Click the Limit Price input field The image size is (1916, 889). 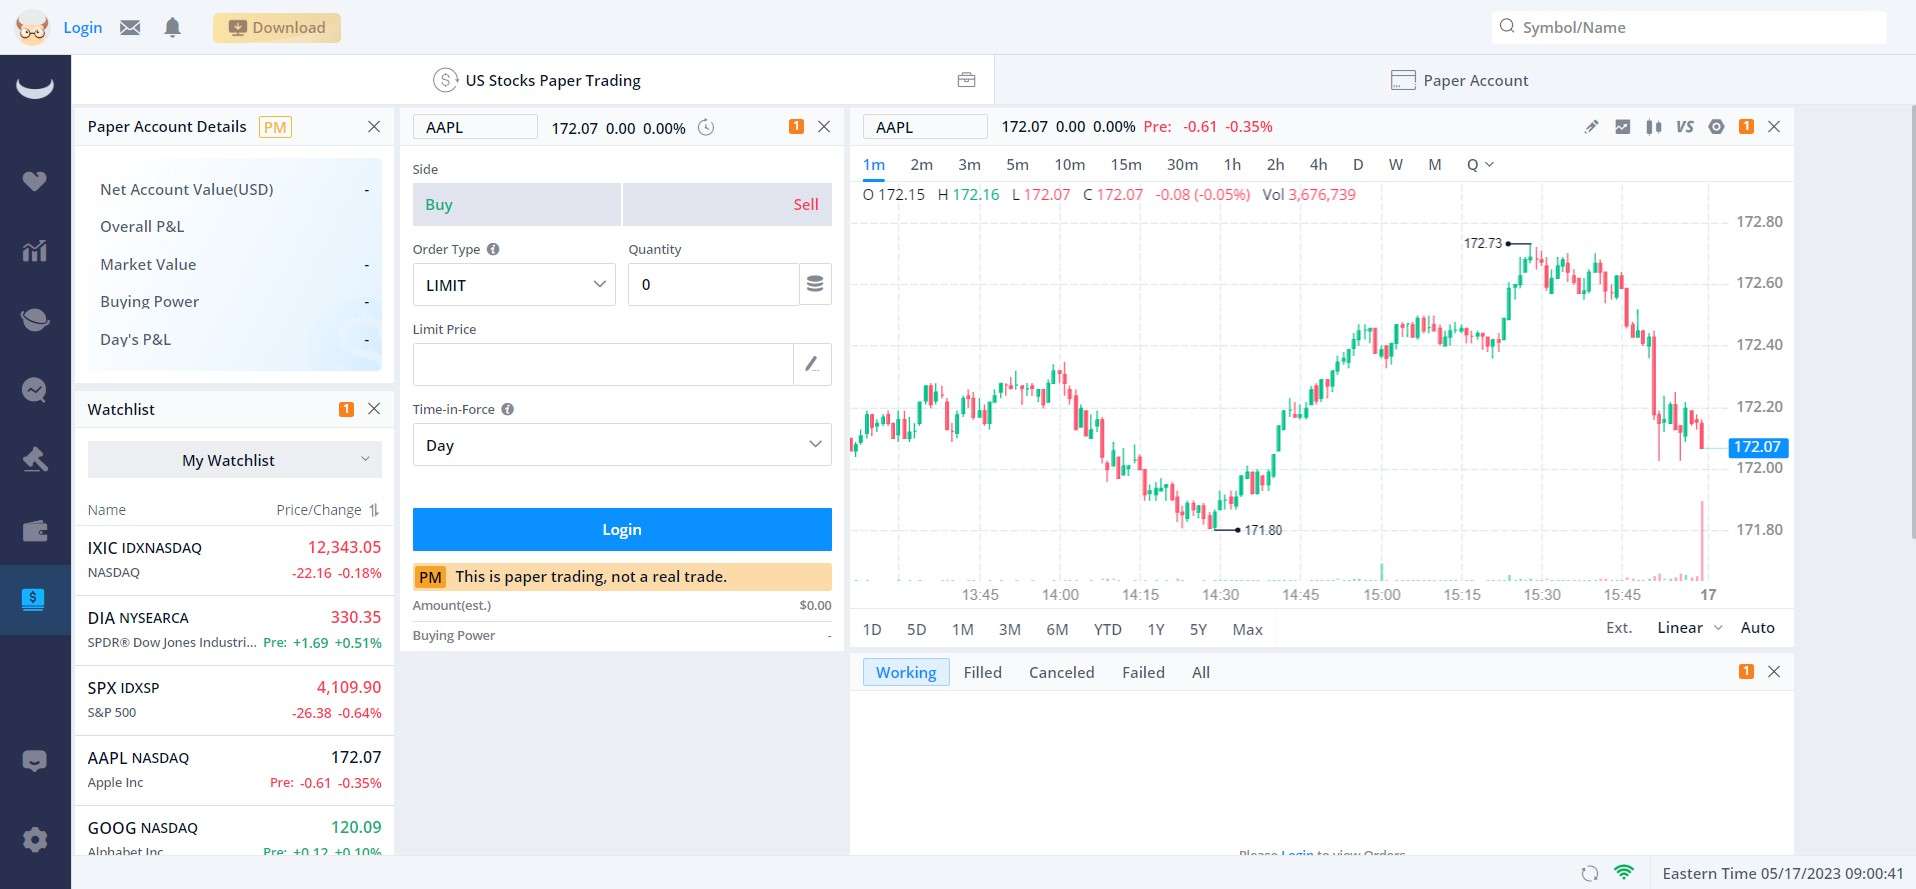603,364
